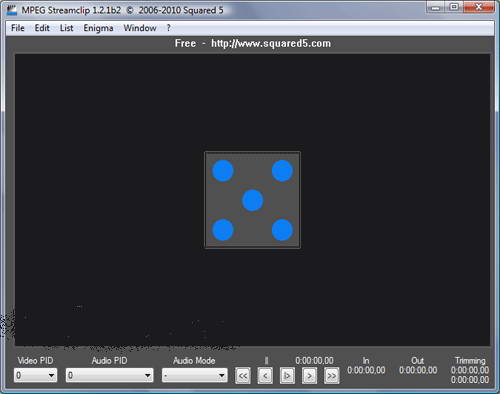The height and width of the screenshot is (394, 500).
Task: Click the Squared 5 dice logo in preview
Action: (x=253, y=200)
